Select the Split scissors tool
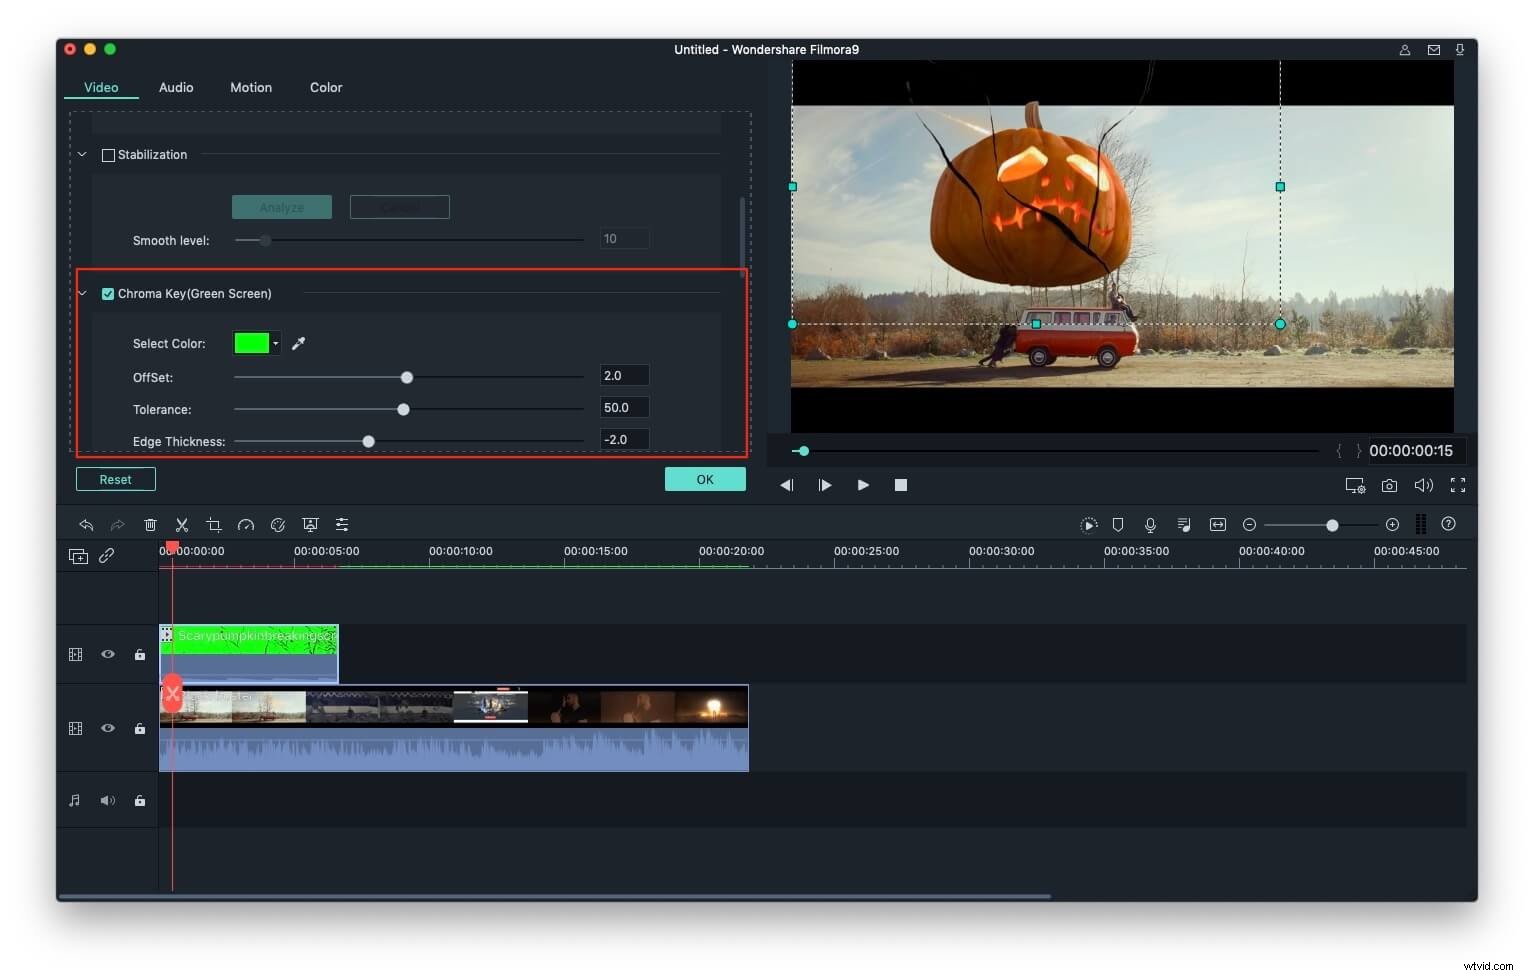This screenshot has height=976, width=1534. [x=182, y=524]
